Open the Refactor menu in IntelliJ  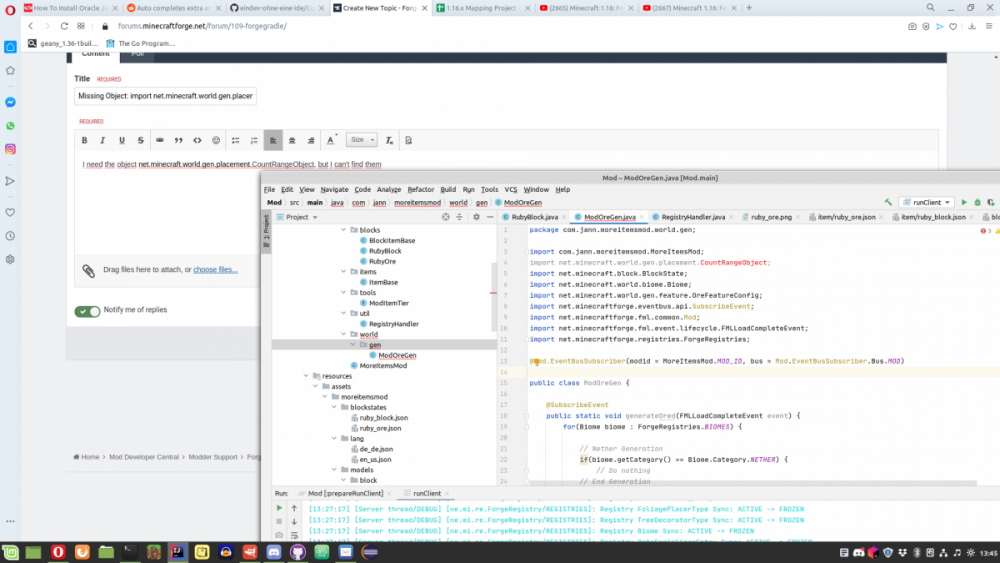click(x=420, y=189)
